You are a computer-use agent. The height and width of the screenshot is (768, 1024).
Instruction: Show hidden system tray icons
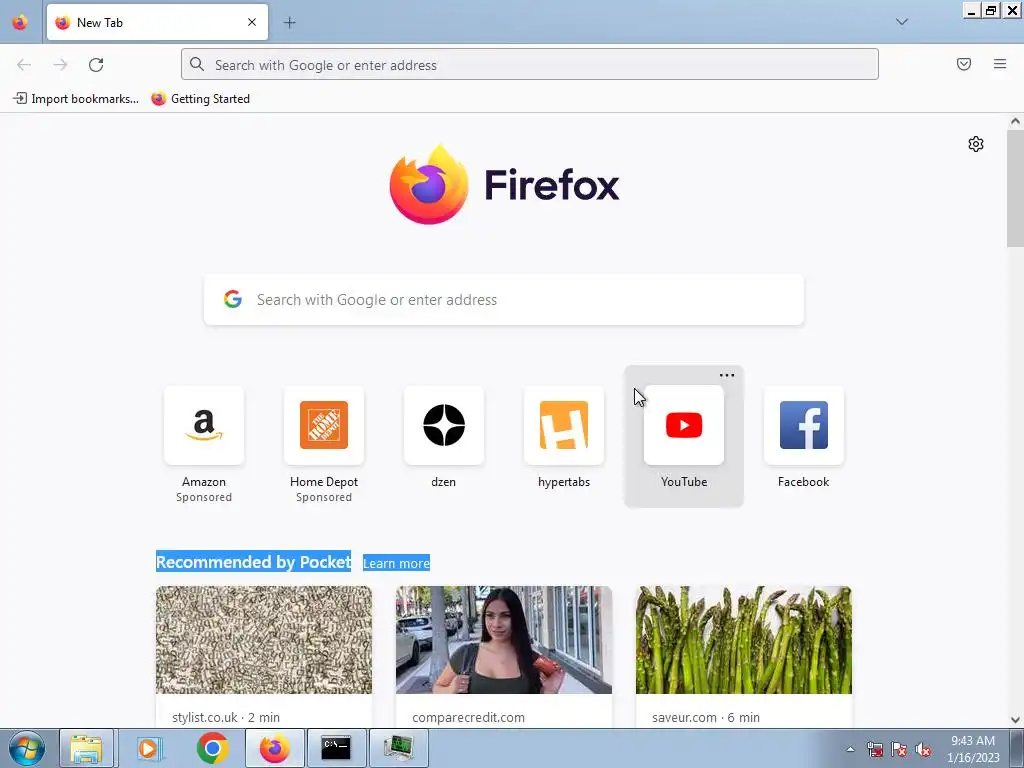pyautogui.click(x=850, y=749)
